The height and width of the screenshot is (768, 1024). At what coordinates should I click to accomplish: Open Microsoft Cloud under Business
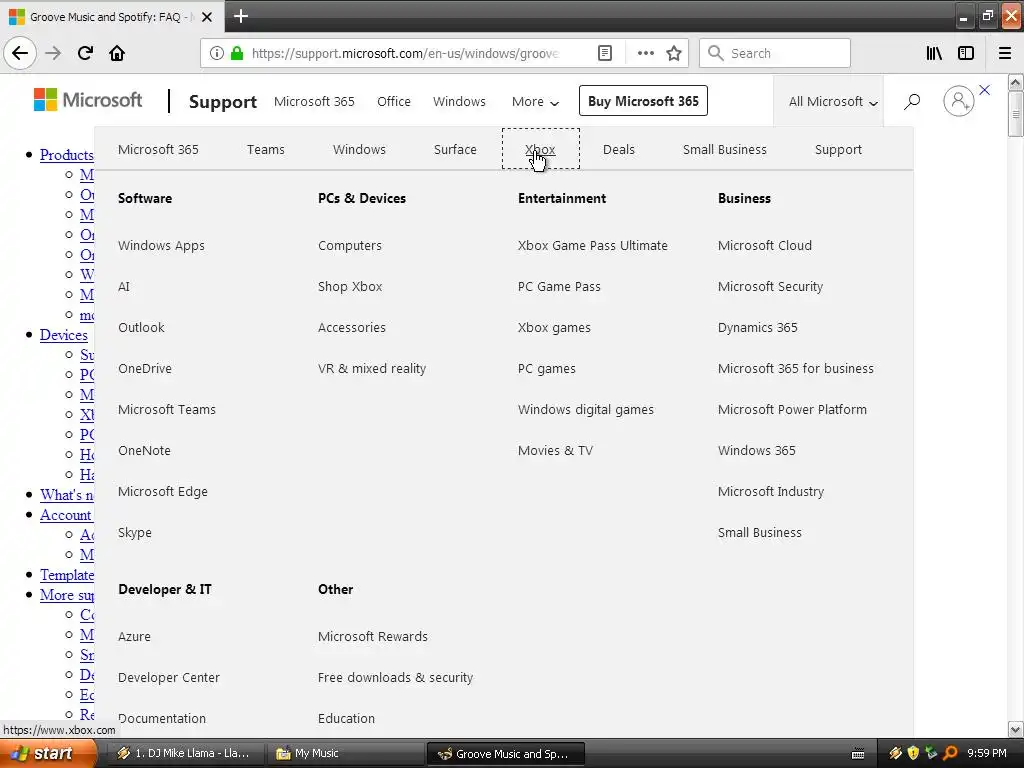click(x=765, y=246)
